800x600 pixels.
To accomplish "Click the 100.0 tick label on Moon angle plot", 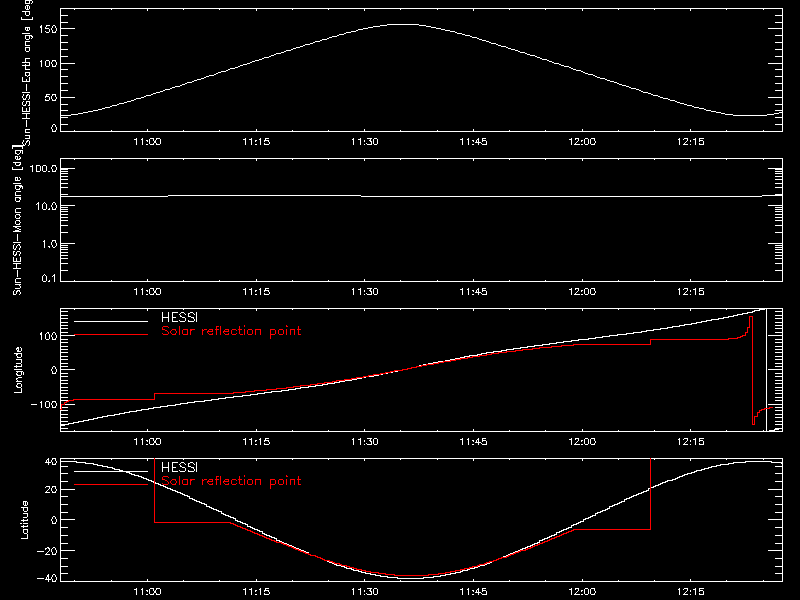I will click(x=43, y=169).
